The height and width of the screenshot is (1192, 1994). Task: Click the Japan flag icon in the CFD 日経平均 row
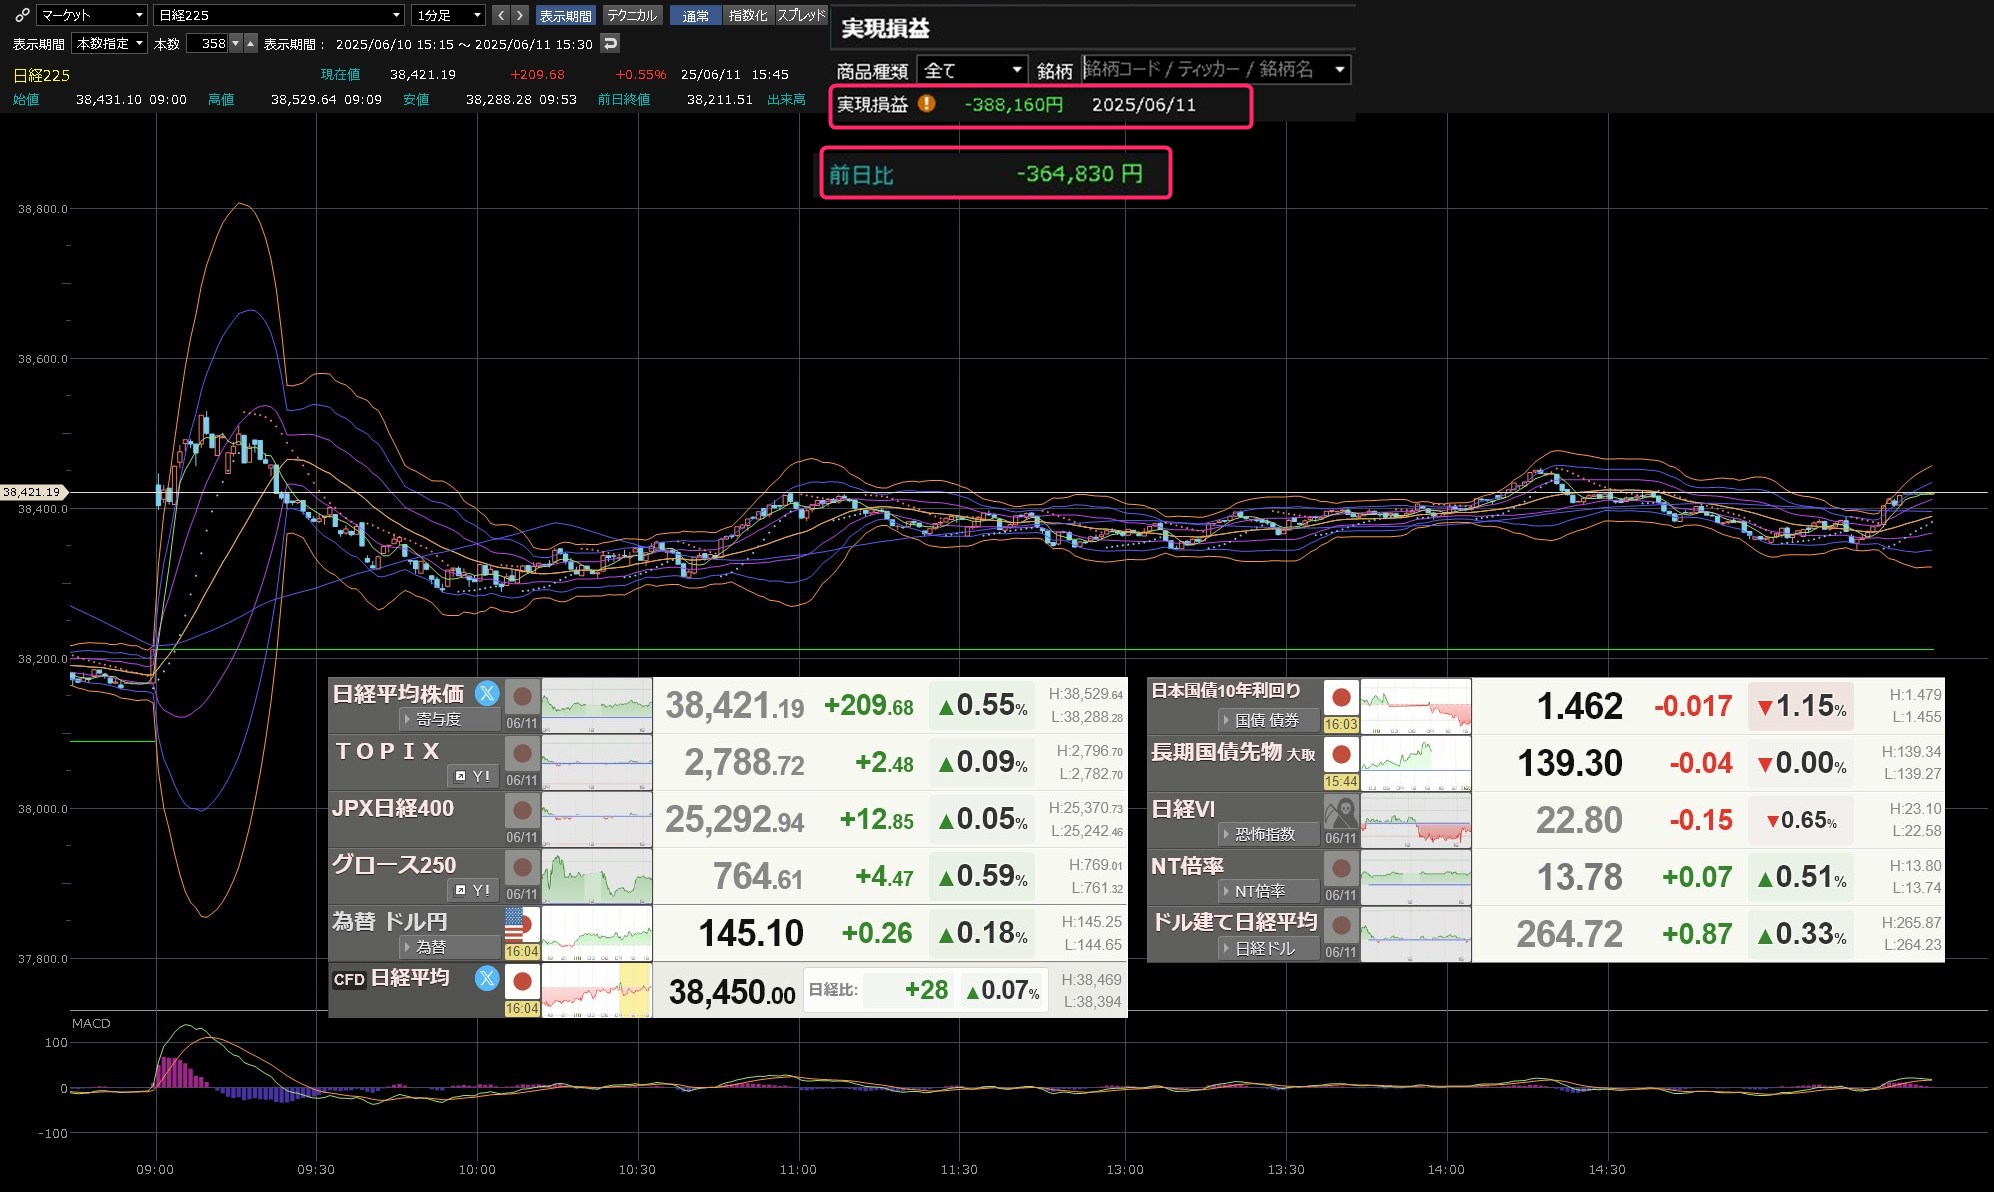(522, 981)
